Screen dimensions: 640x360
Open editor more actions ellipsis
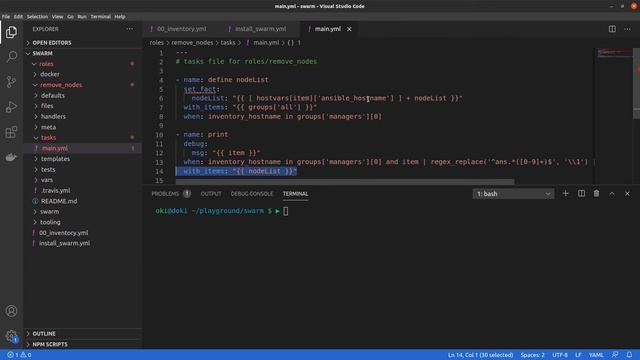coord(627,29)
